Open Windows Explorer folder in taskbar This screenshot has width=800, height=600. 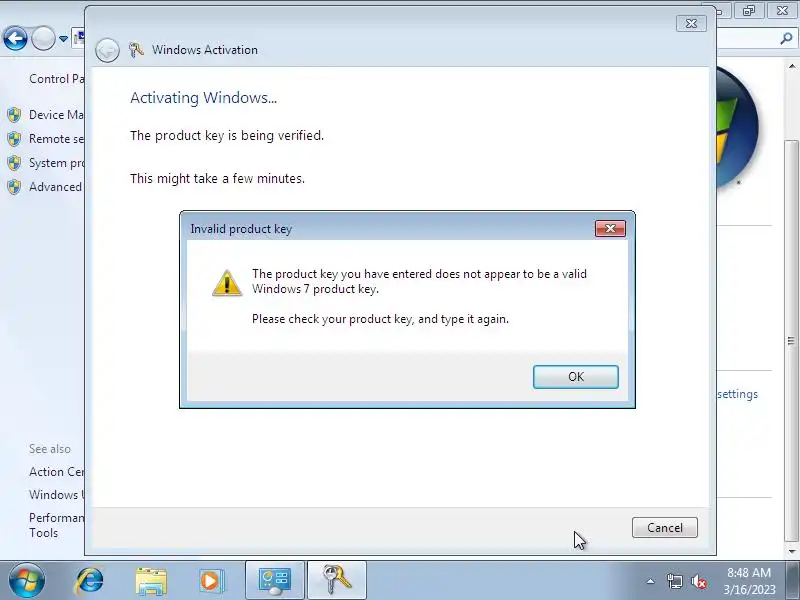tap(151, 581)
